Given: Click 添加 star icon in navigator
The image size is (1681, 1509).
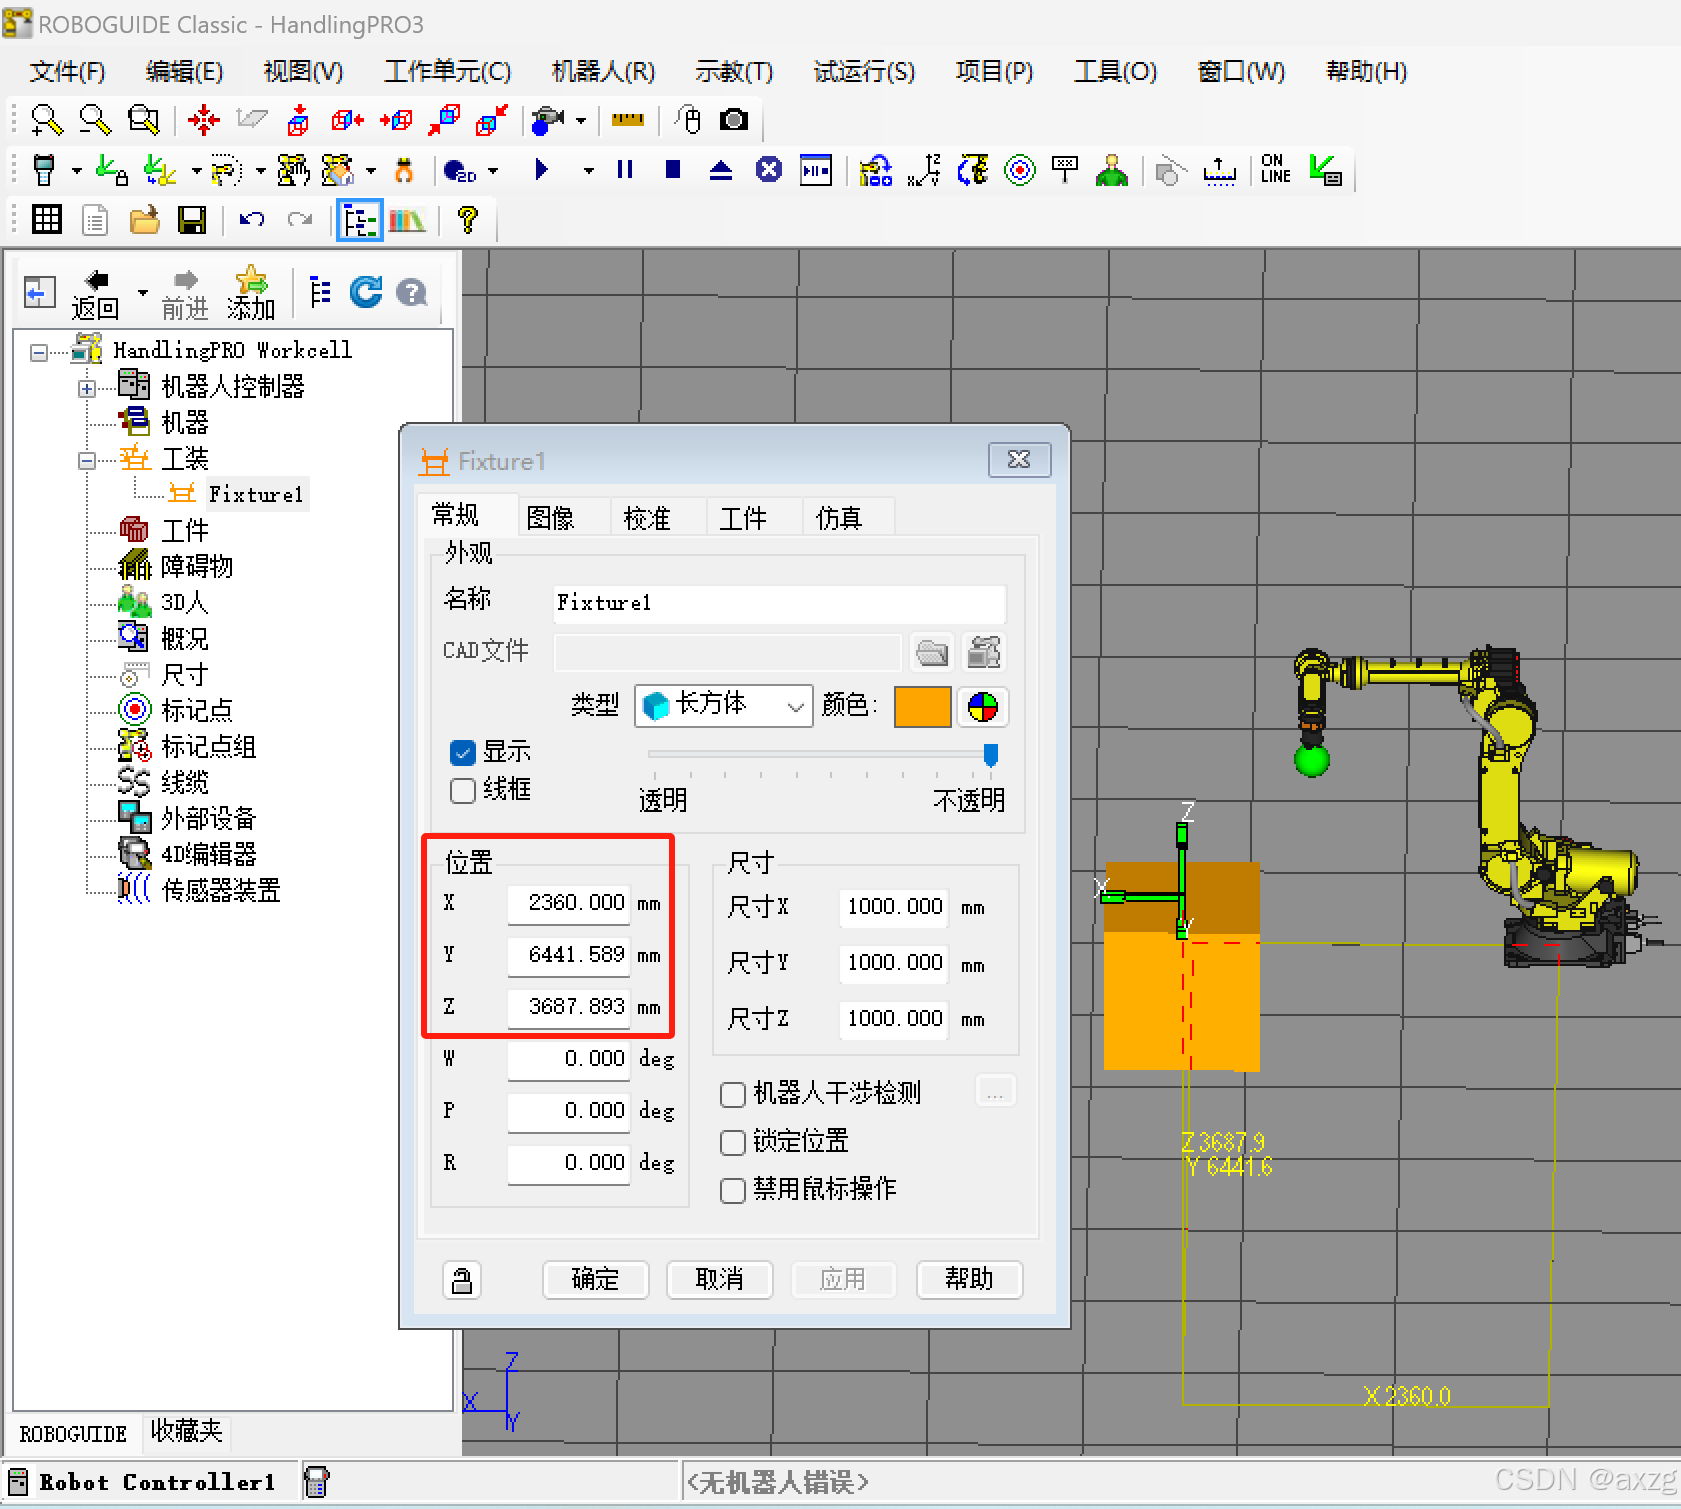Looking at the screenshot, I should pos(251,293).
